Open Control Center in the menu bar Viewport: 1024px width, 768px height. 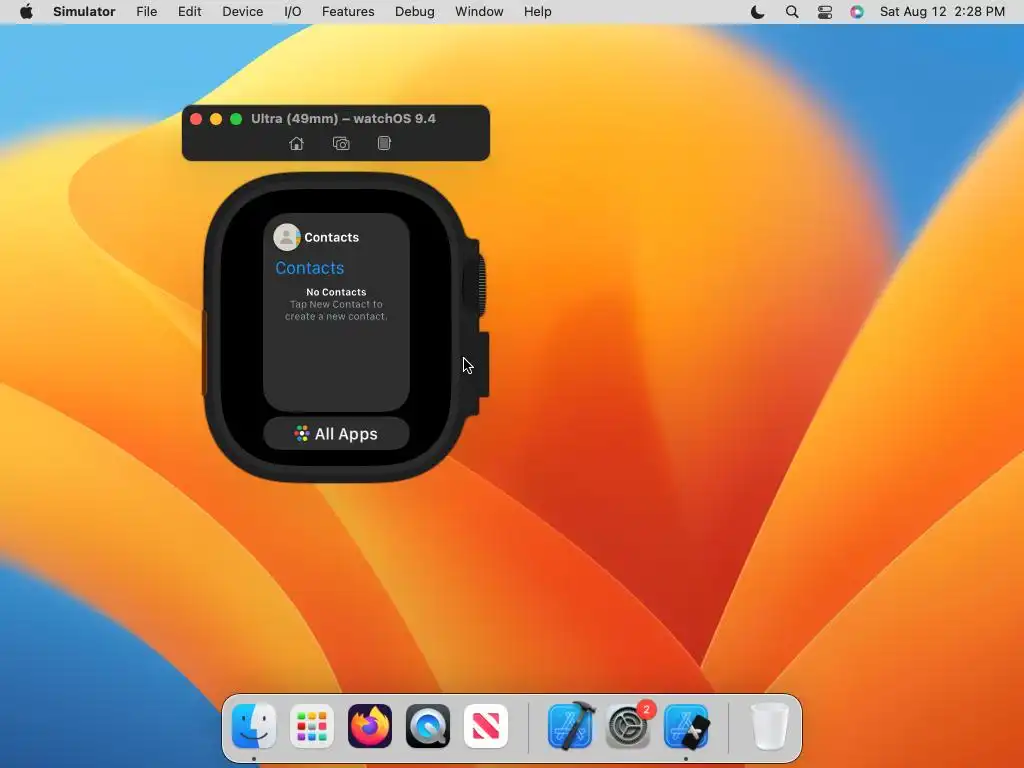pos(825,12)
